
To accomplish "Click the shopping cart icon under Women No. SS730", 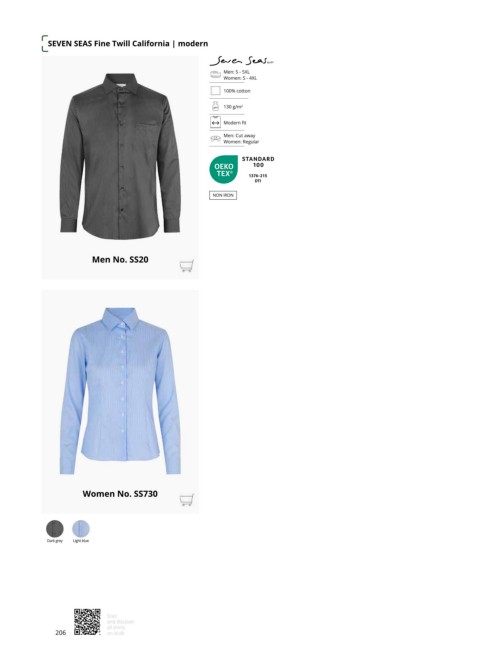I will coord(186,500).
